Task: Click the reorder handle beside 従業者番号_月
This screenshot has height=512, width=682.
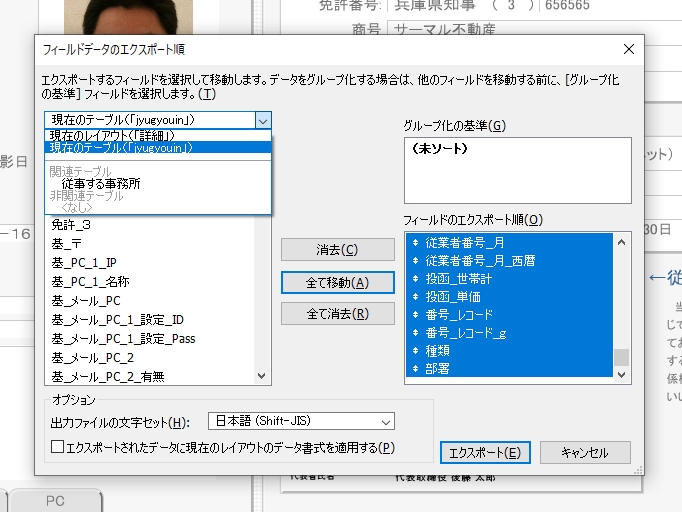Action: (415, 242)
